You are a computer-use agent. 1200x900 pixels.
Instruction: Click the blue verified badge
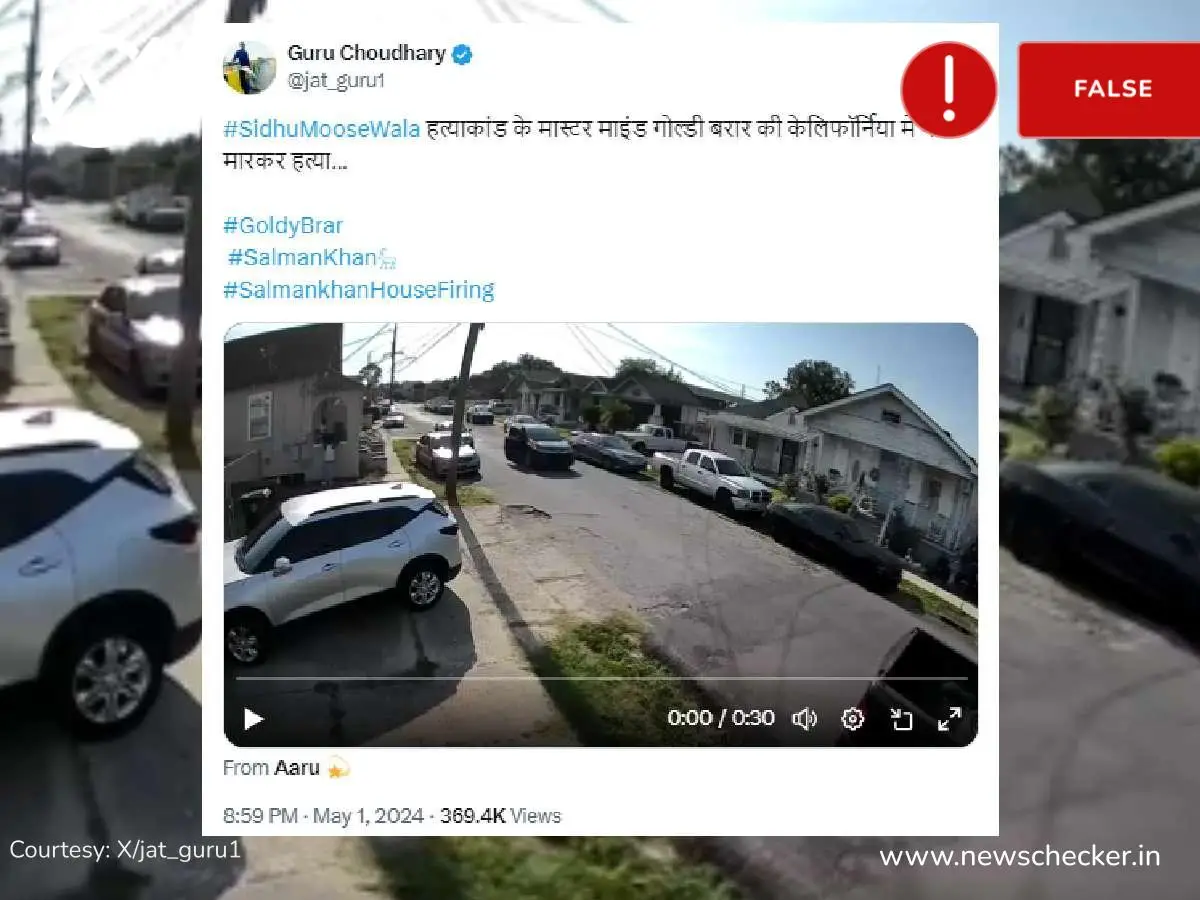[462, 55]
